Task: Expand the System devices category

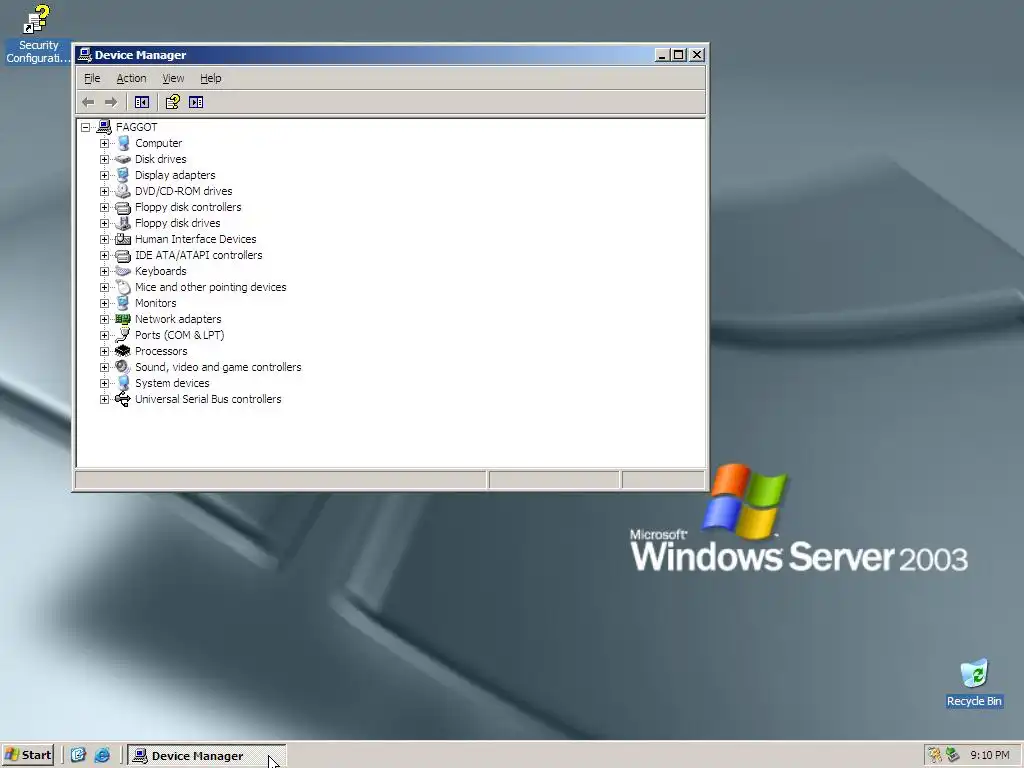Action: (x=104, y=383)
